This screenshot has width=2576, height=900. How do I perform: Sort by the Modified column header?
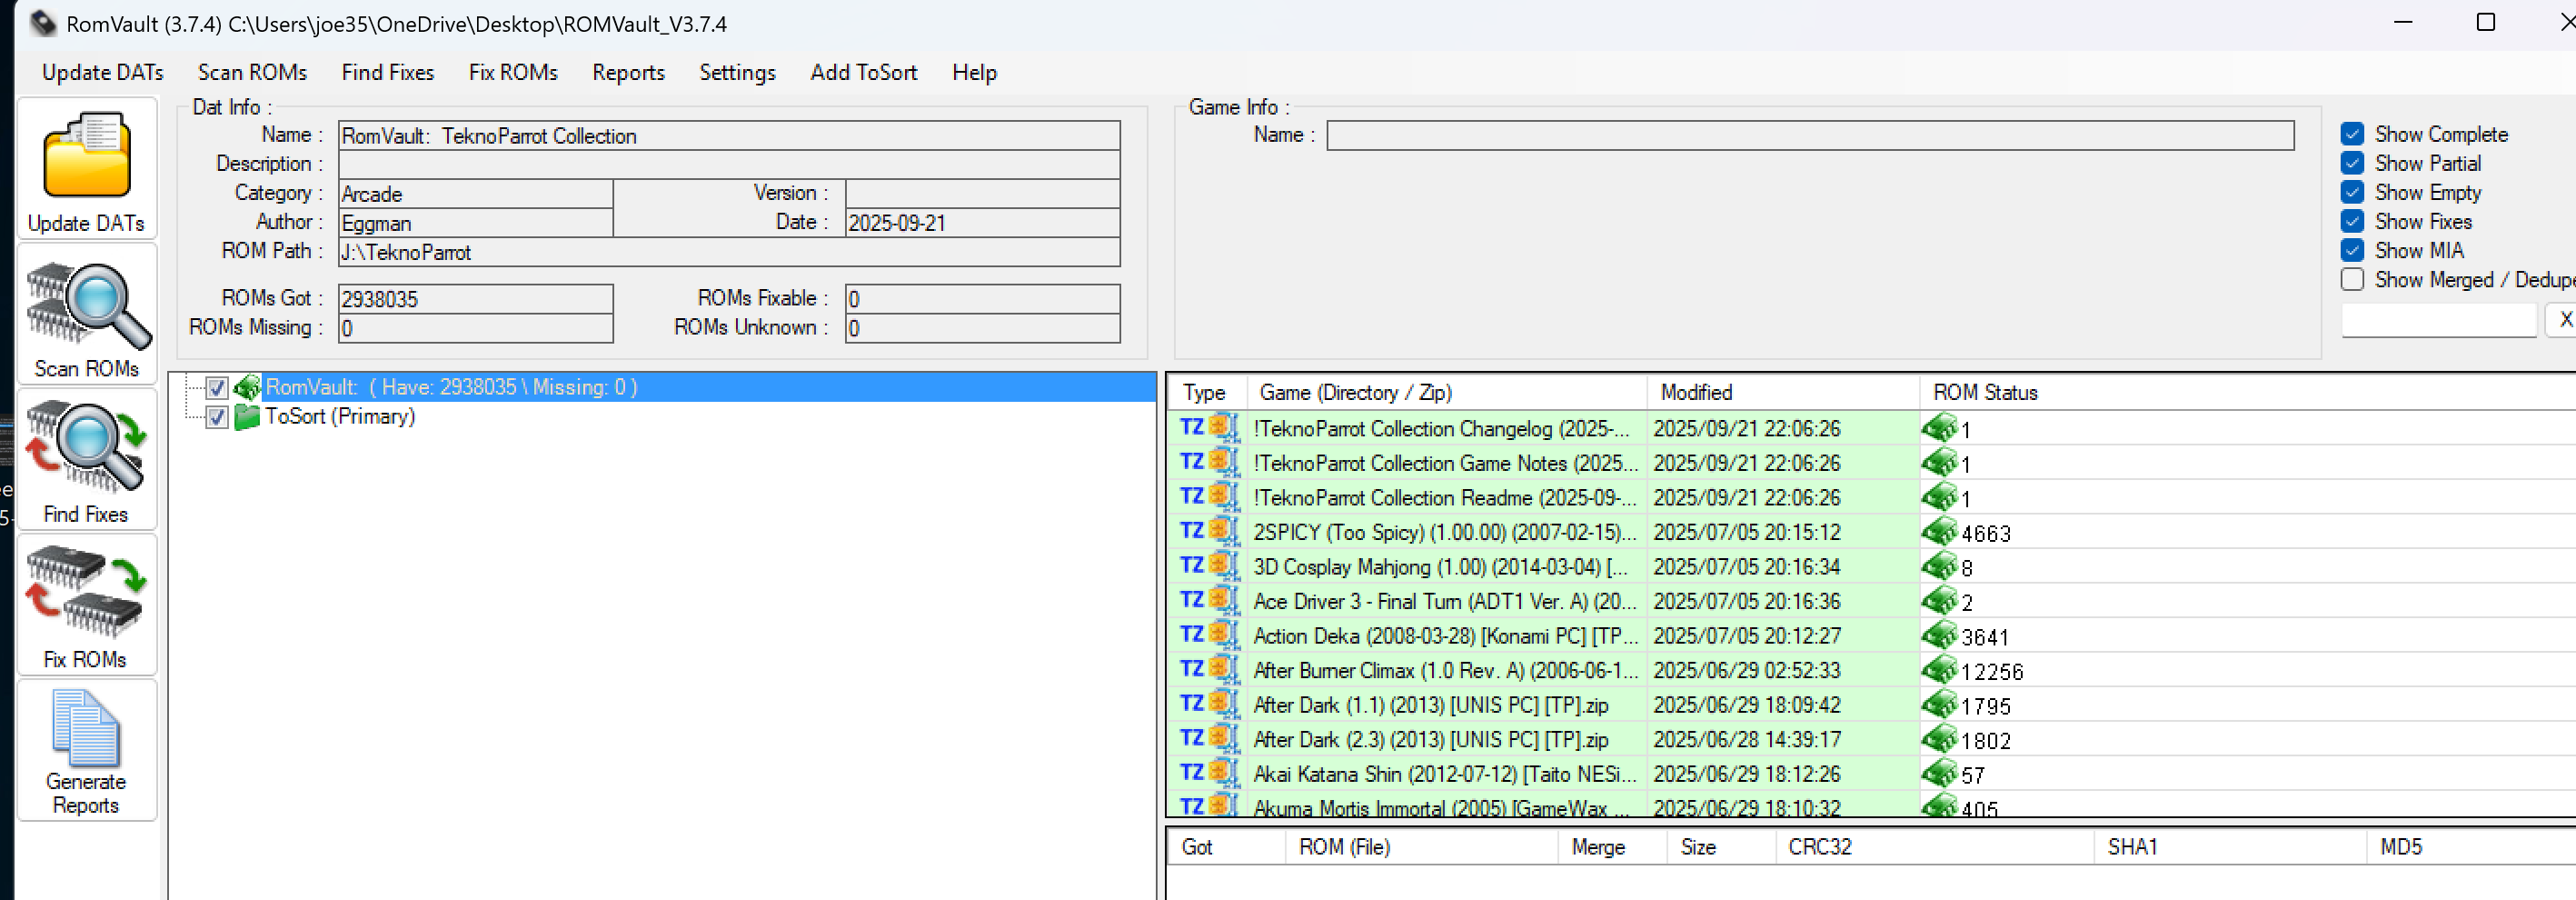1783,392
